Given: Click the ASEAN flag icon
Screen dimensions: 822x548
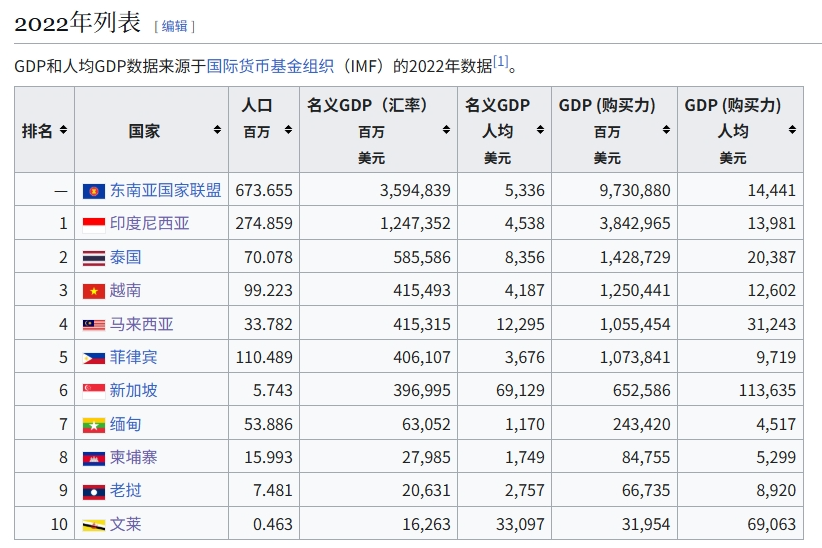Looking at the screenshot, I should [94, 191].
